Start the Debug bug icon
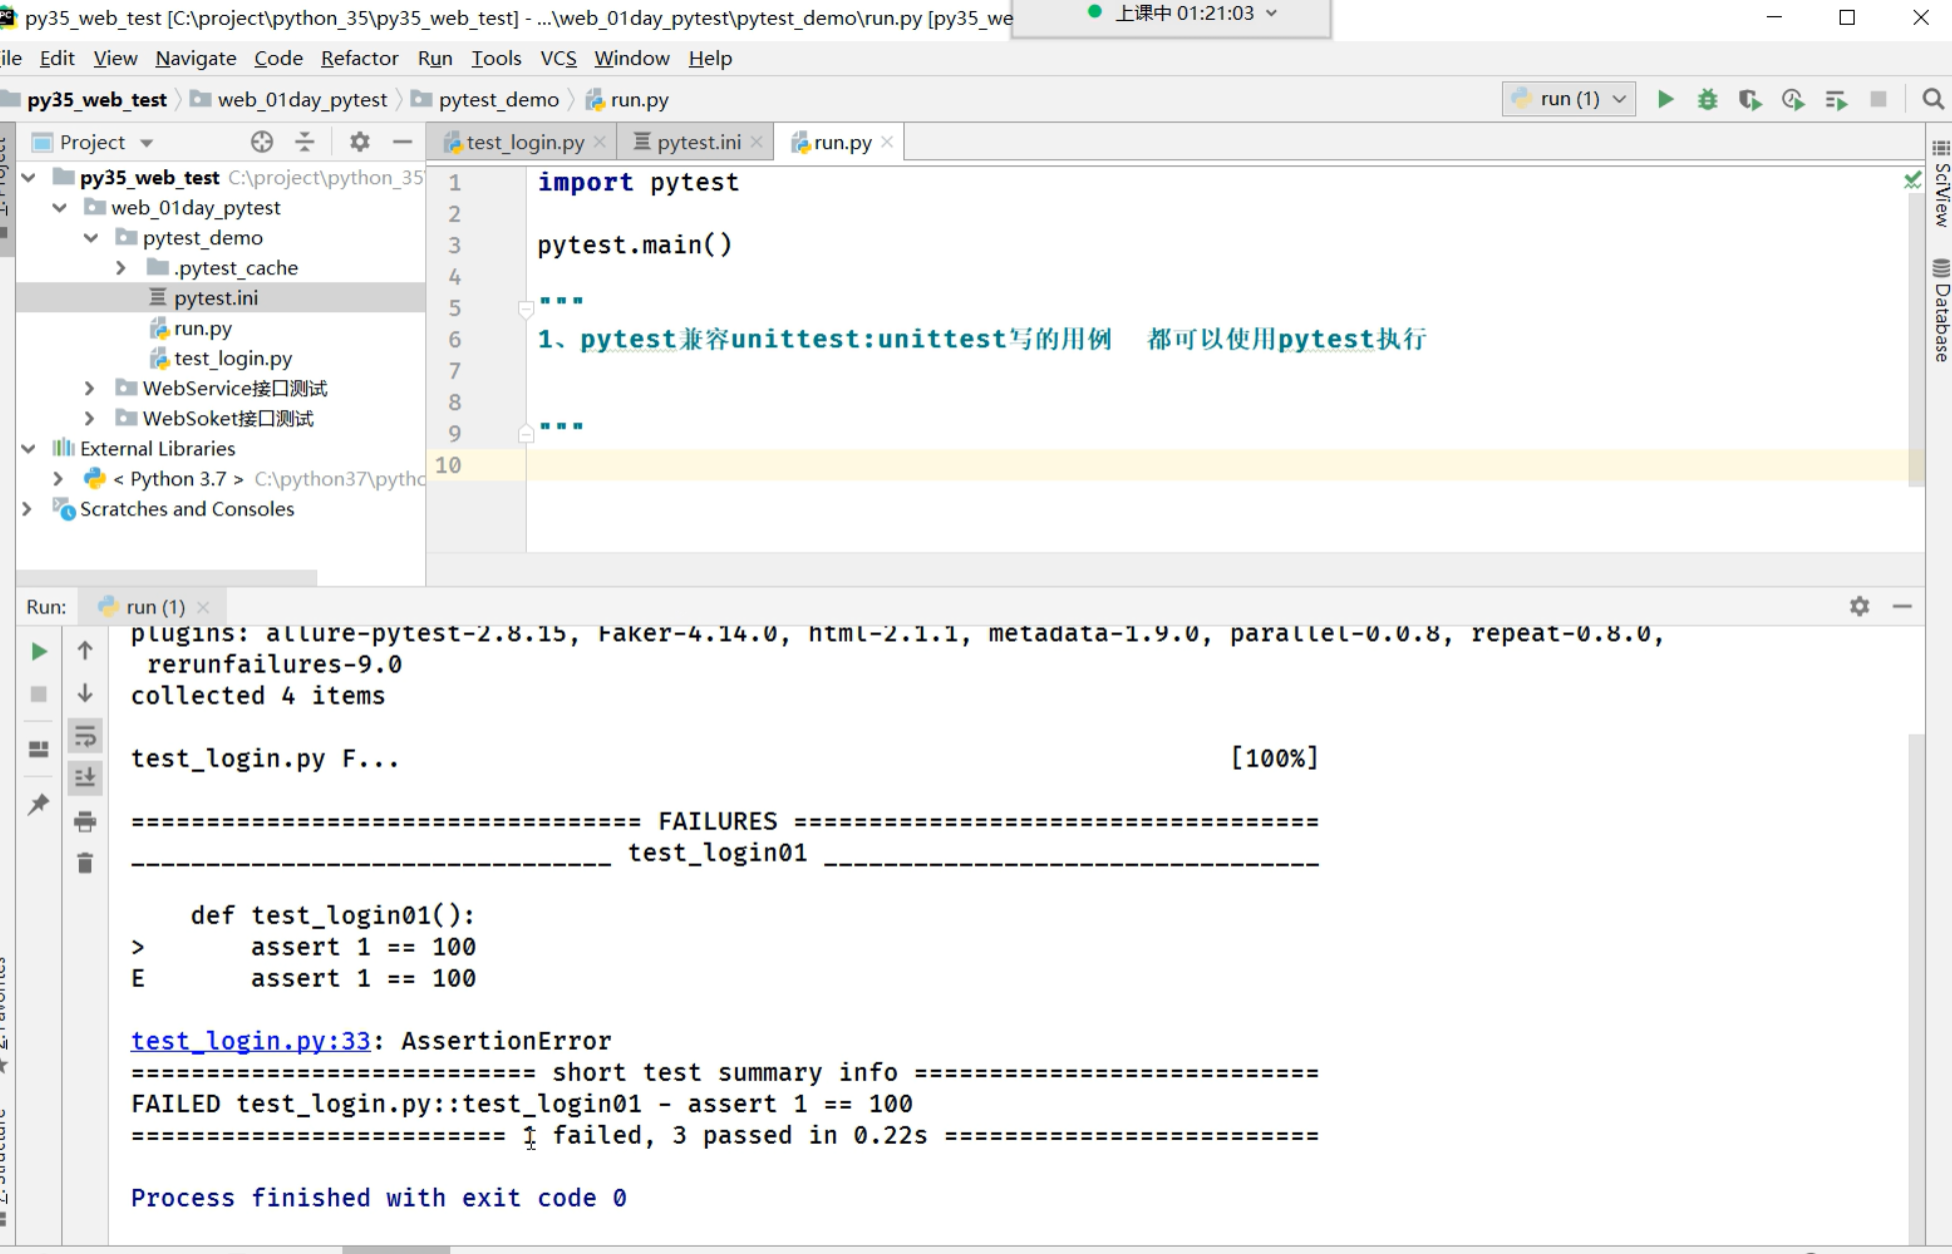The image size is (1952, 1254). (x=1707, y=99)
